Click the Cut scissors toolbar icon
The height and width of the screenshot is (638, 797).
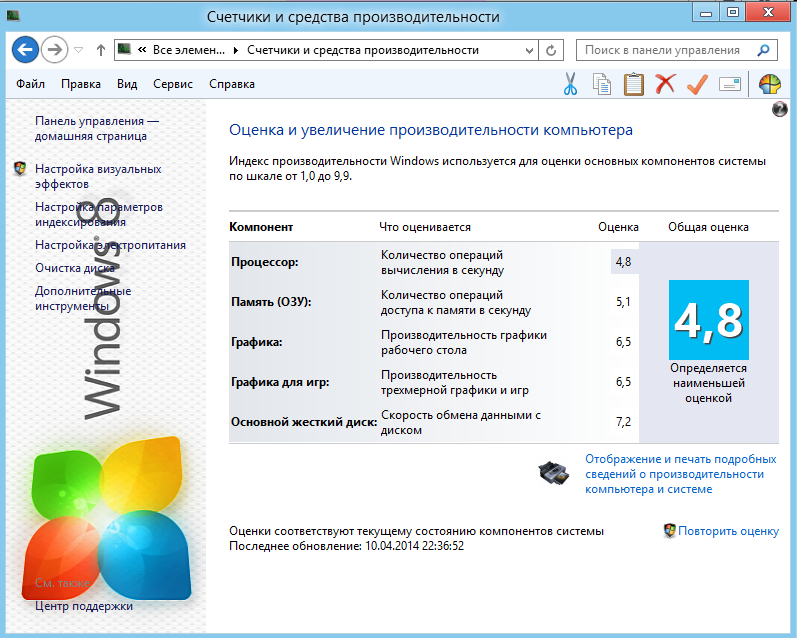[x=571, y=84]
